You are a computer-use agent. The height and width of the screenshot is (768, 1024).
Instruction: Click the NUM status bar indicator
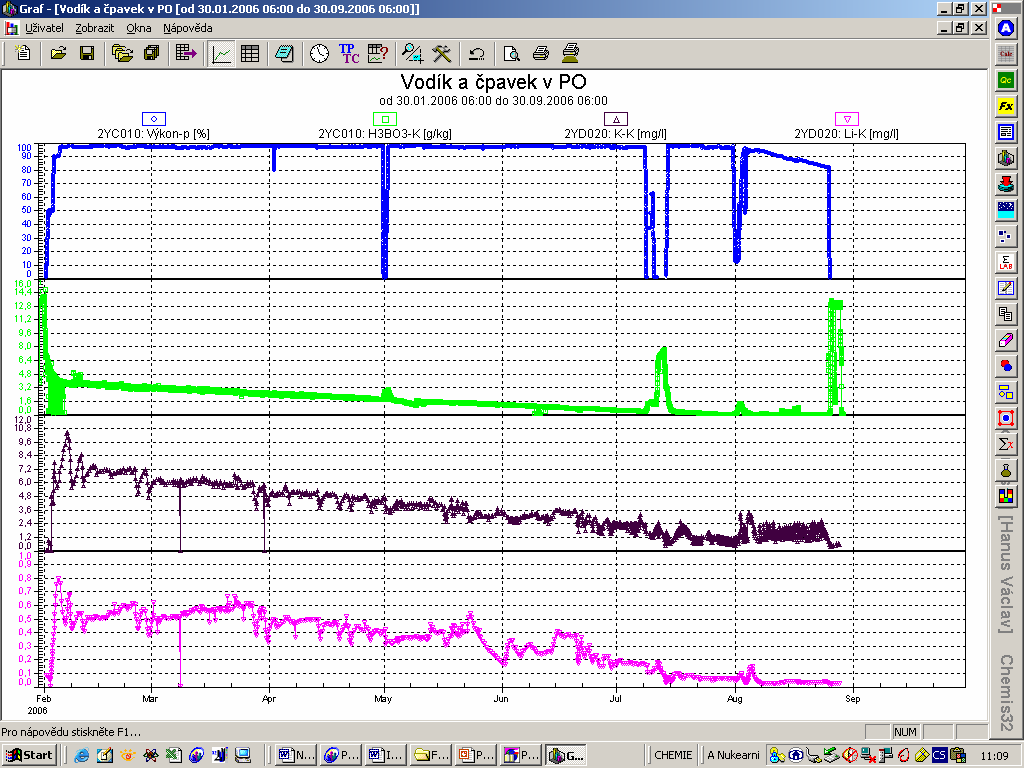point(905,732)
